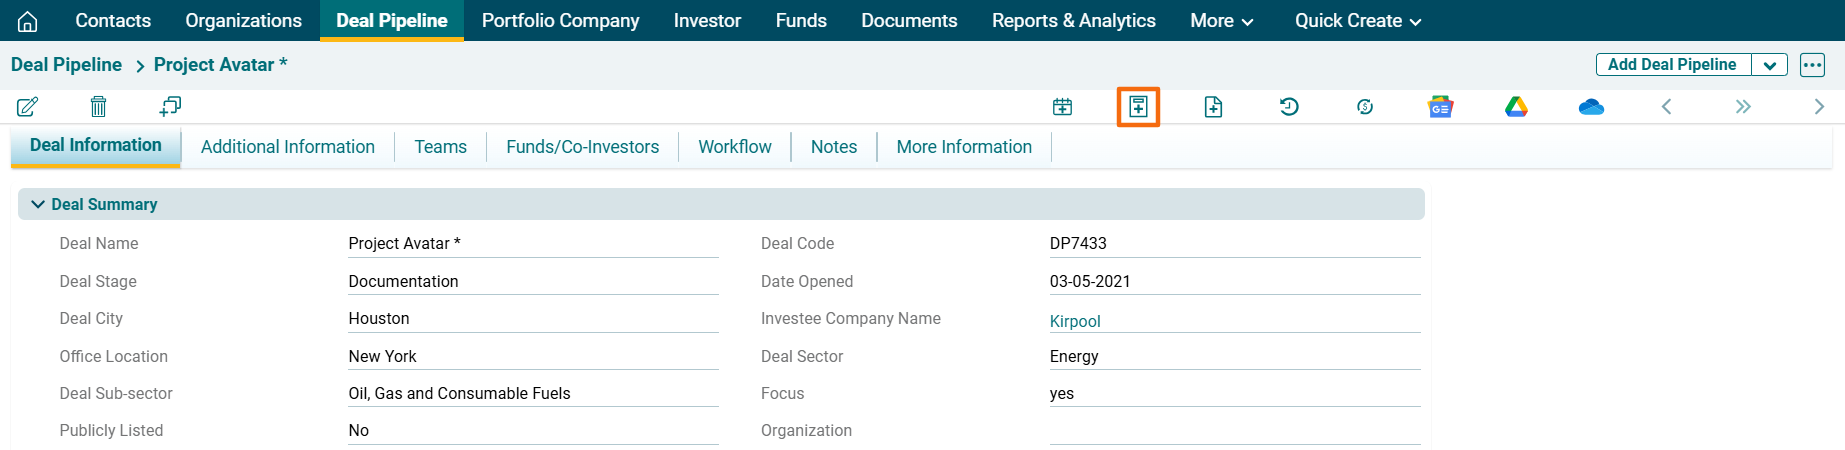Open the OneDrive cloud icon
Viewport: 1845px width, 450px height.
1591,107
